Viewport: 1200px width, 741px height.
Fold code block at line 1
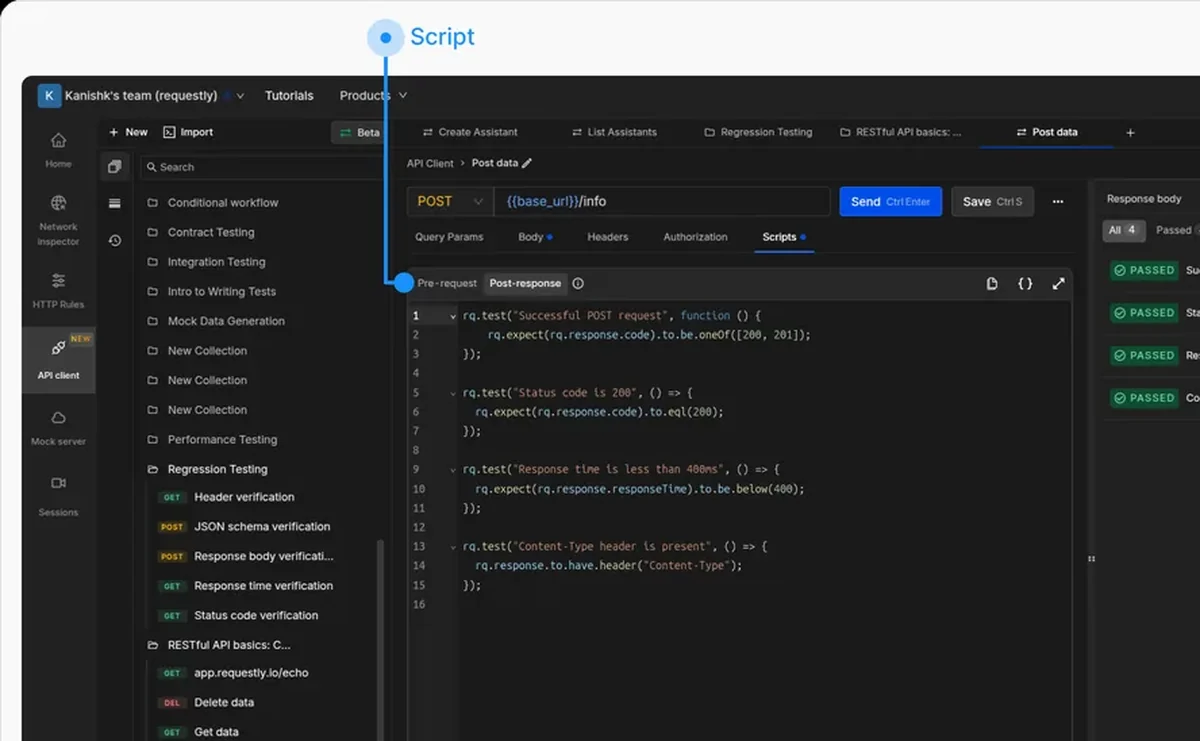point(453,316)
